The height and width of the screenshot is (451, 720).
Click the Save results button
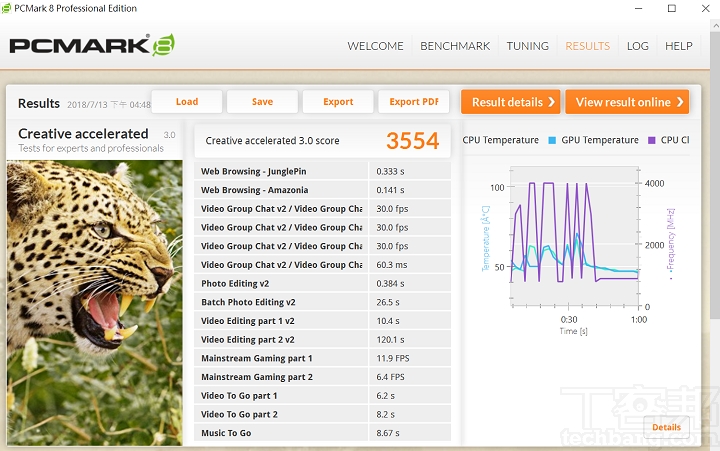(262, 101)
